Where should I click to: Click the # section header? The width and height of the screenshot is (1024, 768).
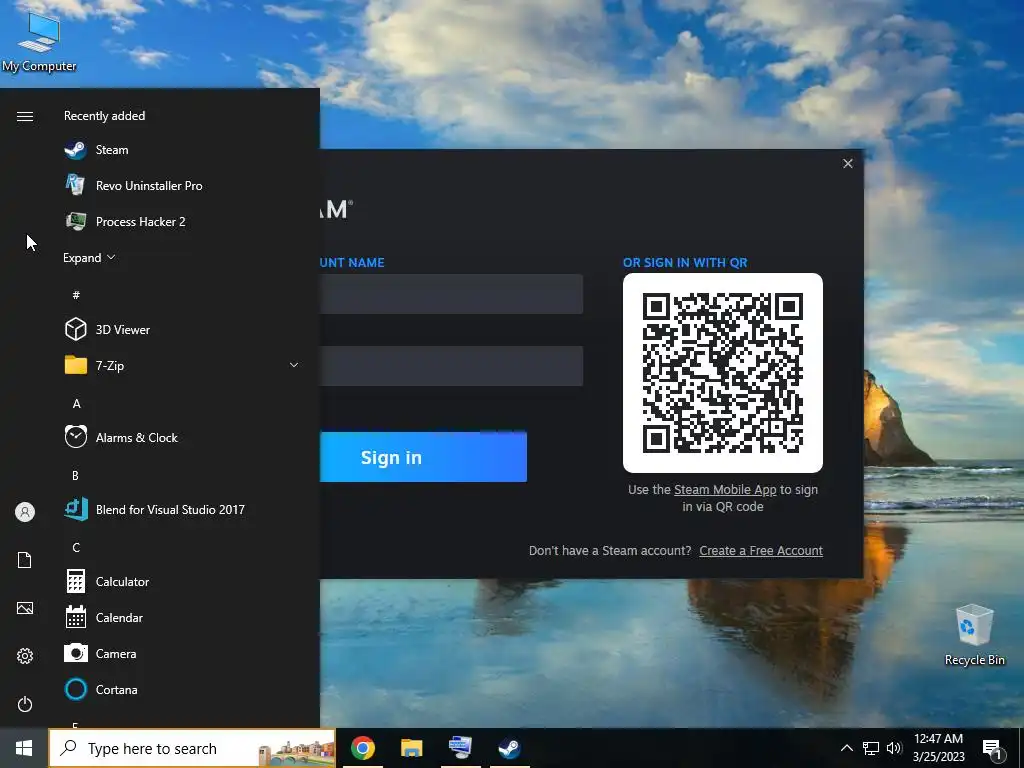pyautogui.click(x=76, y=295)
